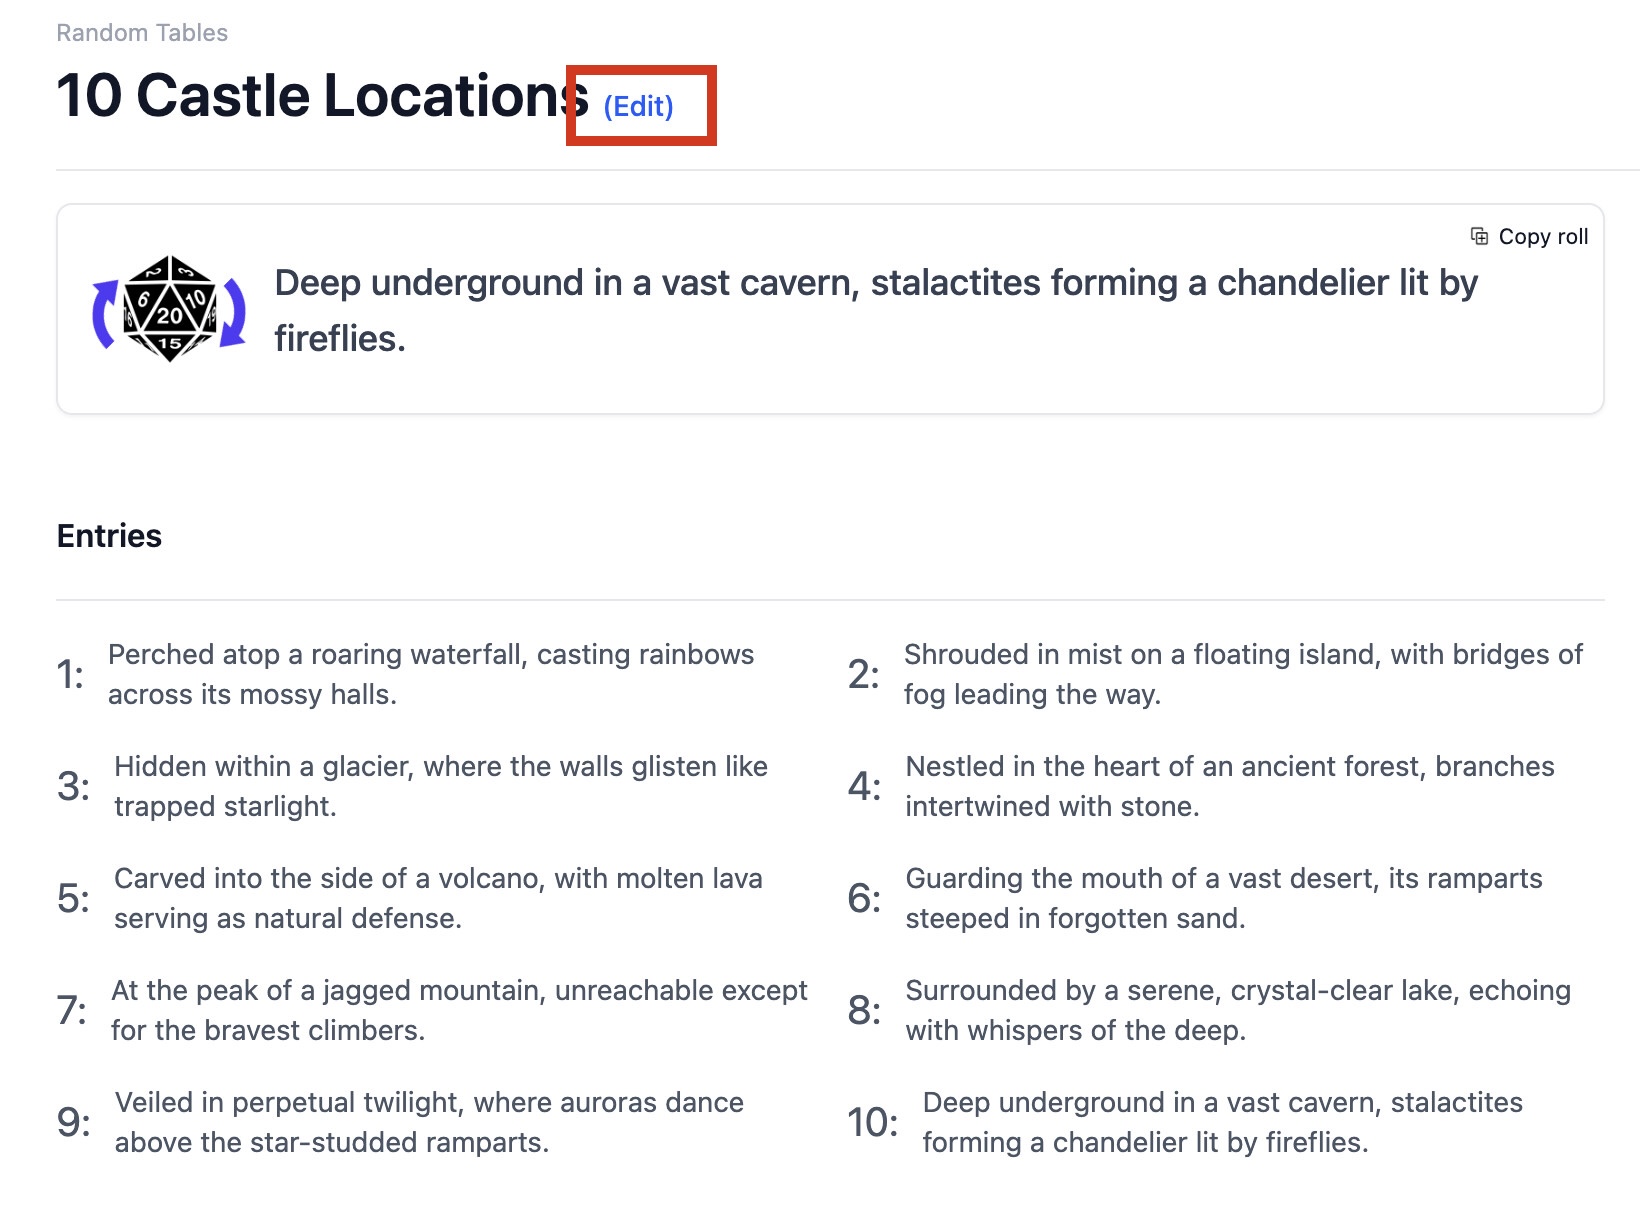Screen dimensions: 1640x1228
Task: Select entry 10 about the underground cavern
Action: coord(1221,1122)
